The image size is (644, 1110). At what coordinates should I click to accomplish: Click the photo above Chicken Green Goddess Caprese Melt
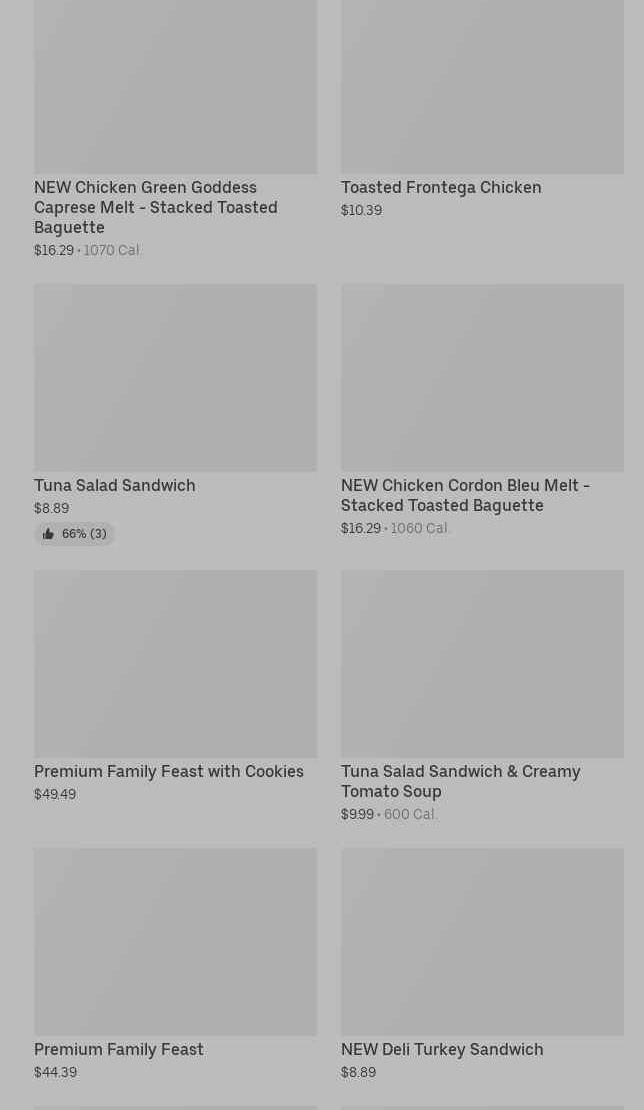click(175, 86)
